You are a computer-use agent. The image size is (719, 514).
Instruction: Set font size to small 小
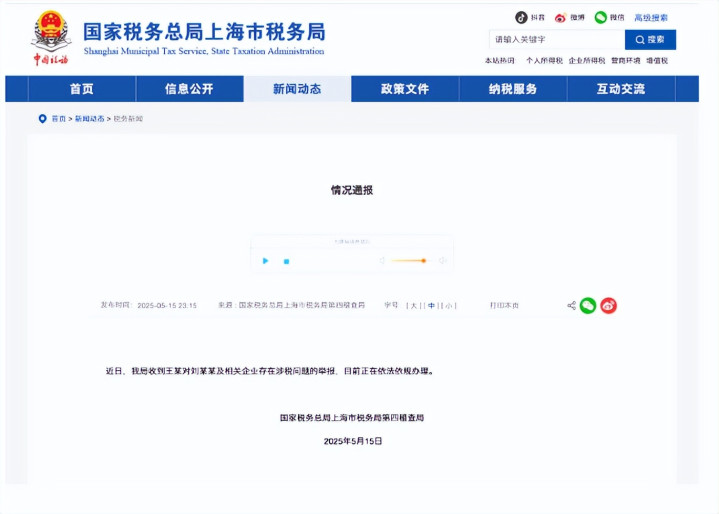point(448,305)
